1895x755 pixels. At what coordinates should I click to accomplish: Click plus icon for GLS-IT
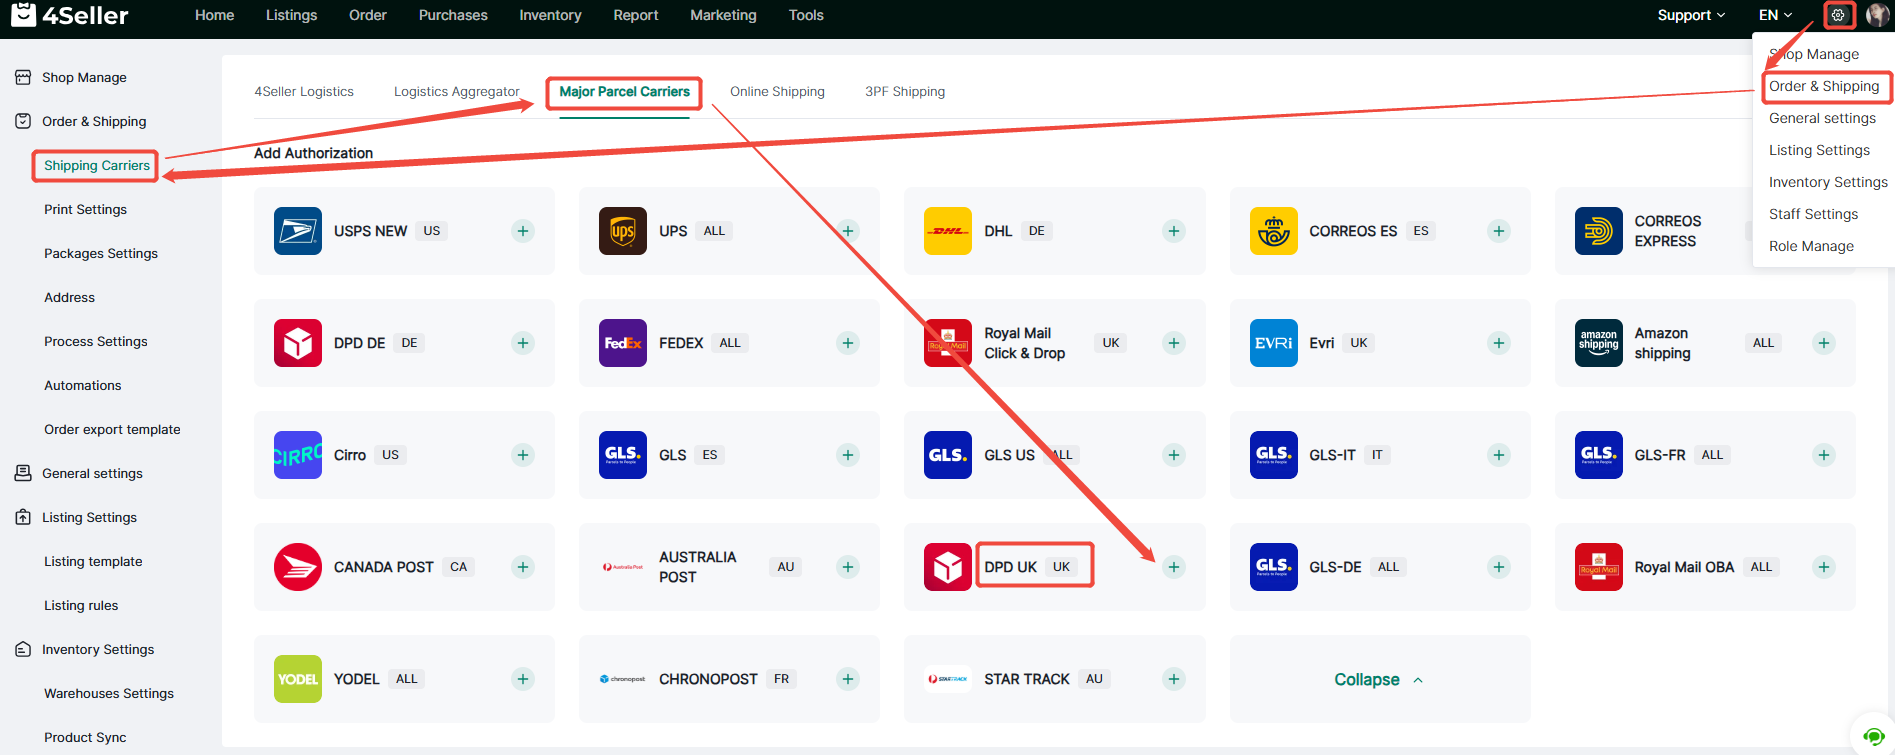(1499, 455)
